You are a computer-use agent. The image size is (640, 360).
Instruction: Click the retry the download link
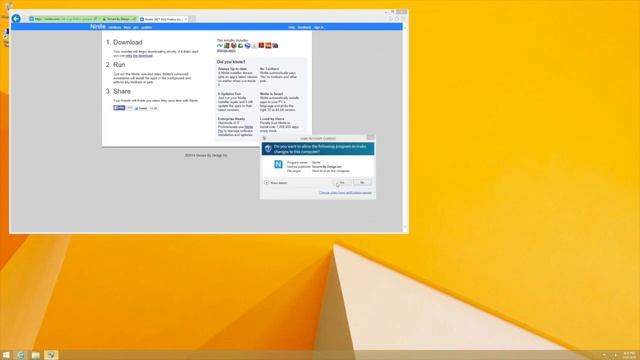click(x=139, y=56)
